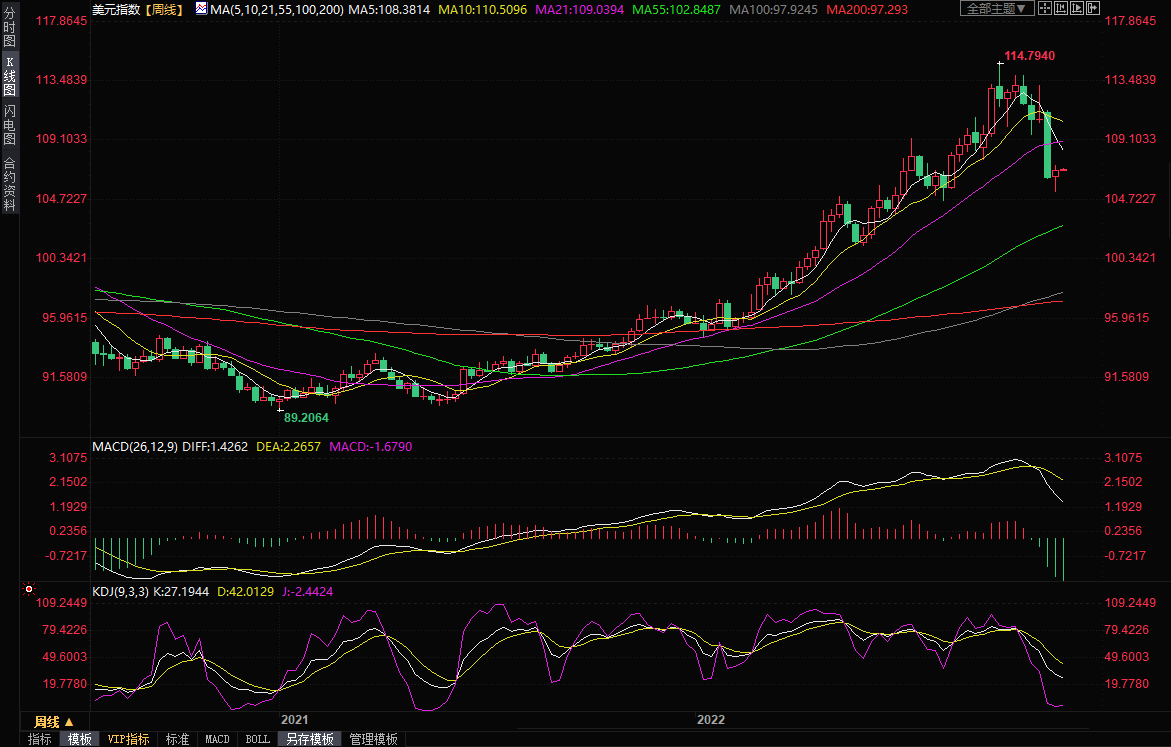Open the VIP指标 tab
The image size is (1171, 747).
point(129,739)
